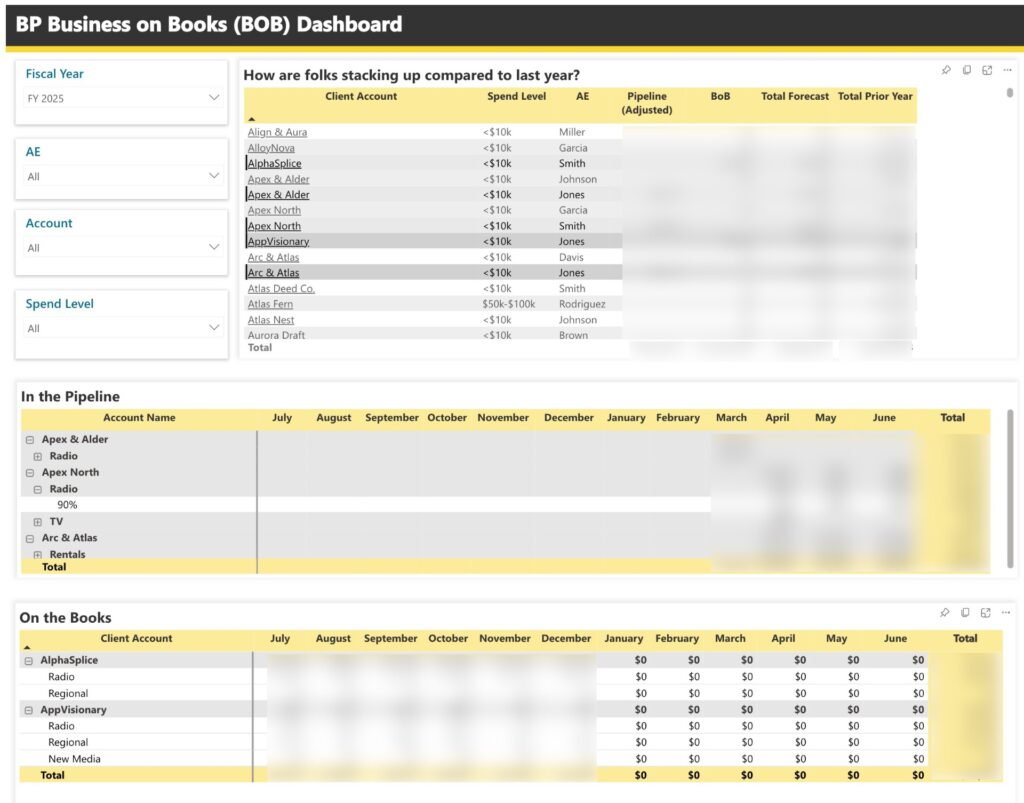Open the Atlas Nest account link
Image resolution: width=1024 pixels, height=803 pixels.
pos(270,320)
